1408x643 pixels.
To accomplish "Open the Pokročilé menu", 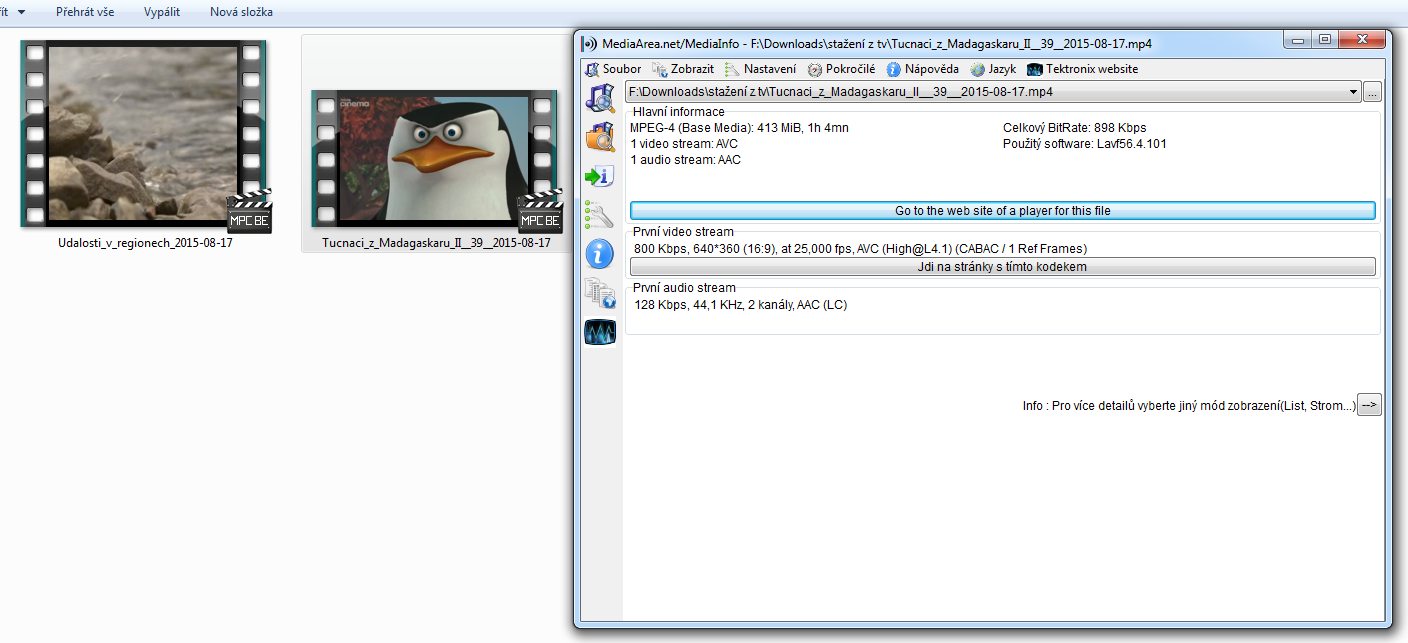I will (841, 69).
